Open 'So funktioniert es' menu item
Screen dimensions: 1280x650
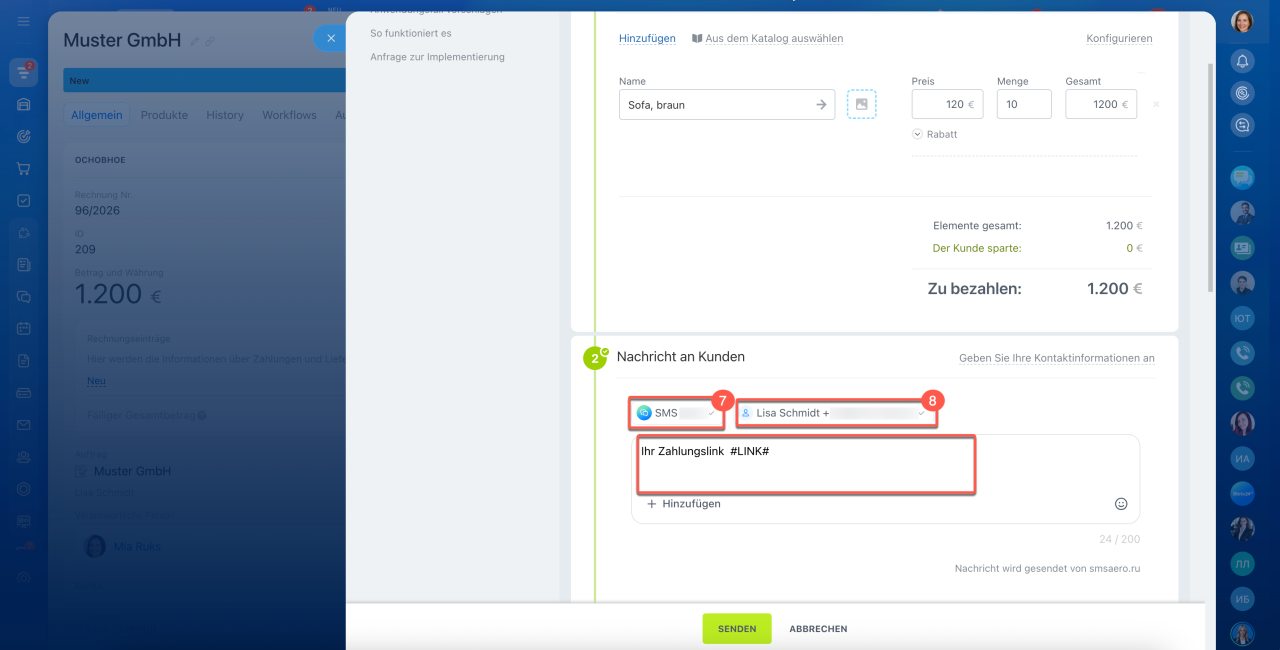(411, 33)
